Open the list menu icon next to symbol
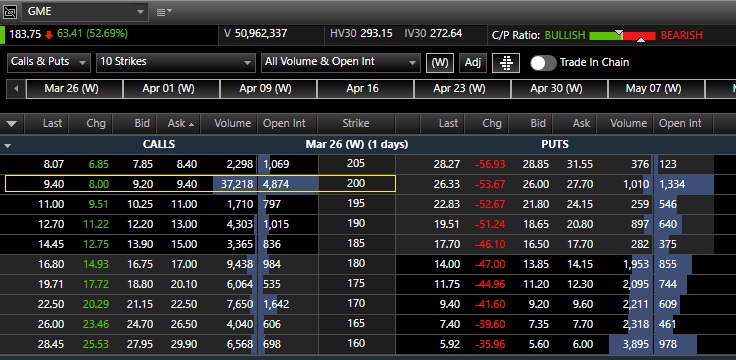Screen dimensions: 736x360 point(163,12)
